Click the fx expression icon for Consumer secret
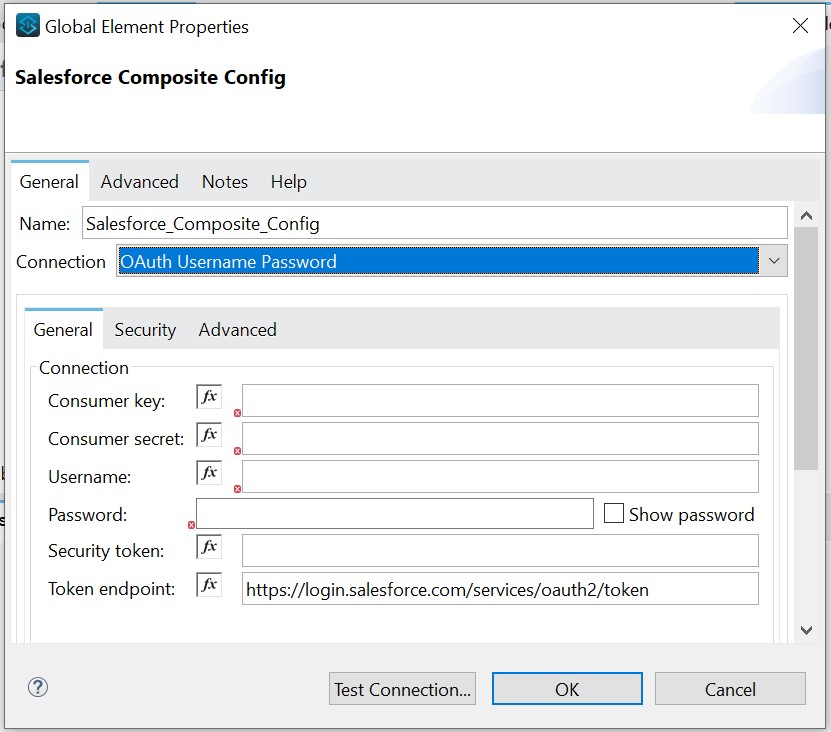This screenshot has height=732, width=831. (x=209, y=435)
